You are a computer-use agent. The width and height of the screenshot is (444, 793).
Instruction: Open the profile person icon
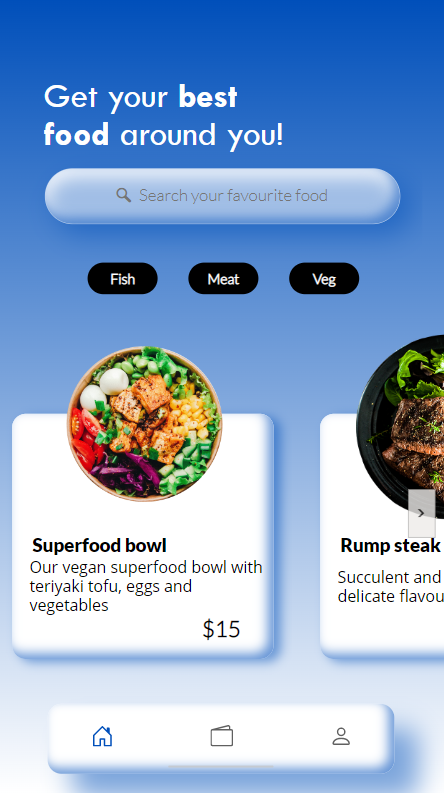point(341,736)
